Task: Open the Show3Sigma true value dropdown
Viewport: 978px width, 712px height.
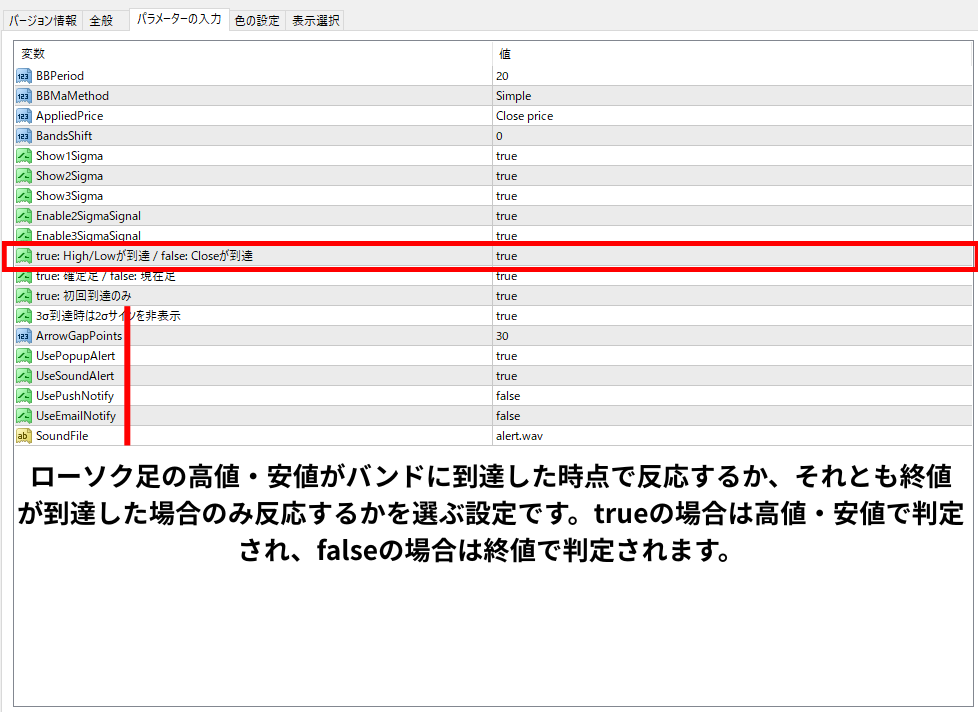Action: pos(507,196)
